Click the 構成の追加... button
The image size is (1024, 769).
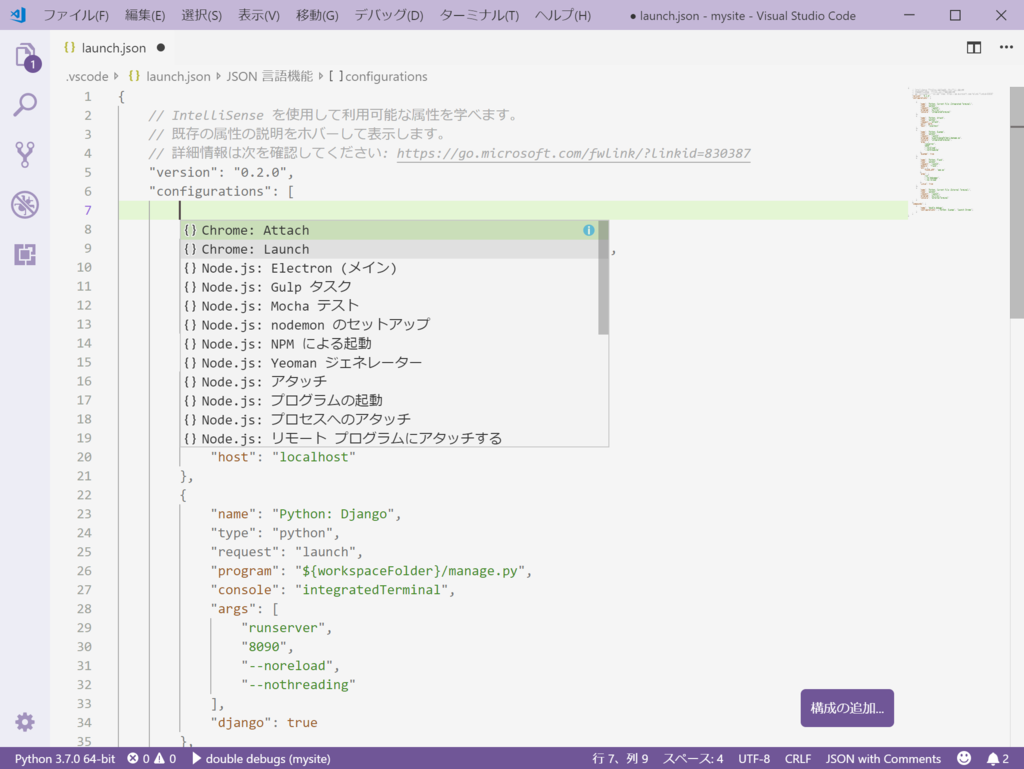pyautogui.click(x=847, y=708)
